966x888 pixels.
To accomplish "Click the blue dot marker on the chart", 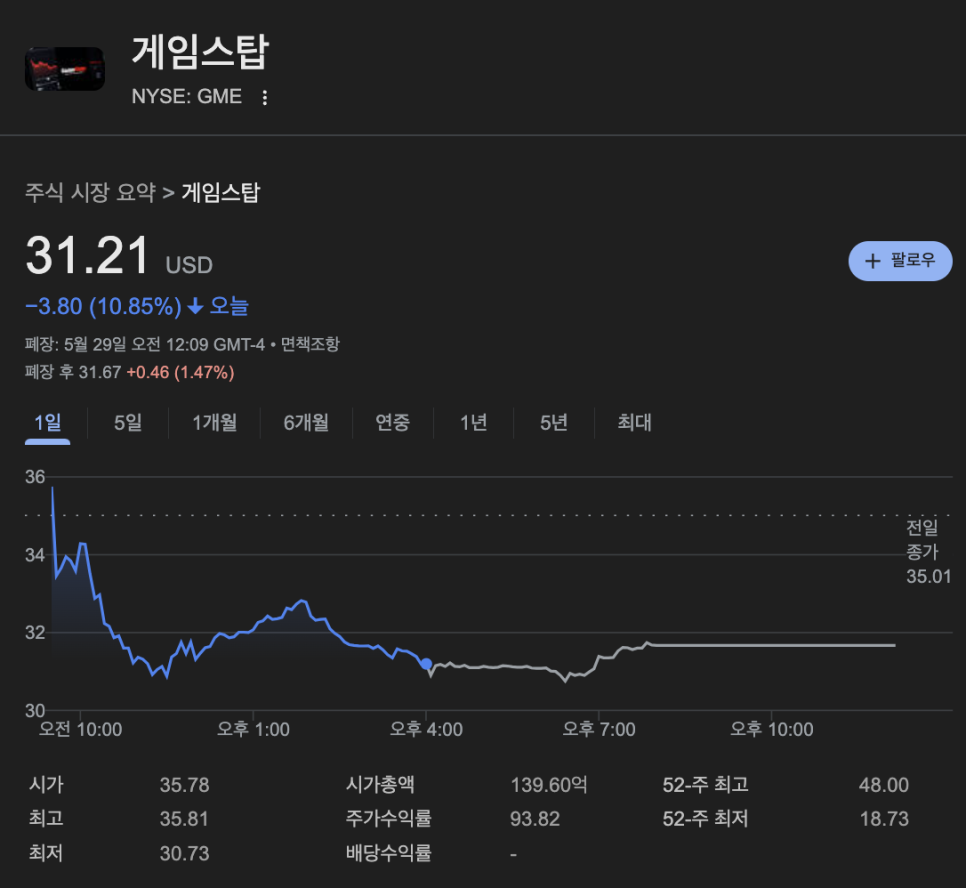I will pos(426,664).
